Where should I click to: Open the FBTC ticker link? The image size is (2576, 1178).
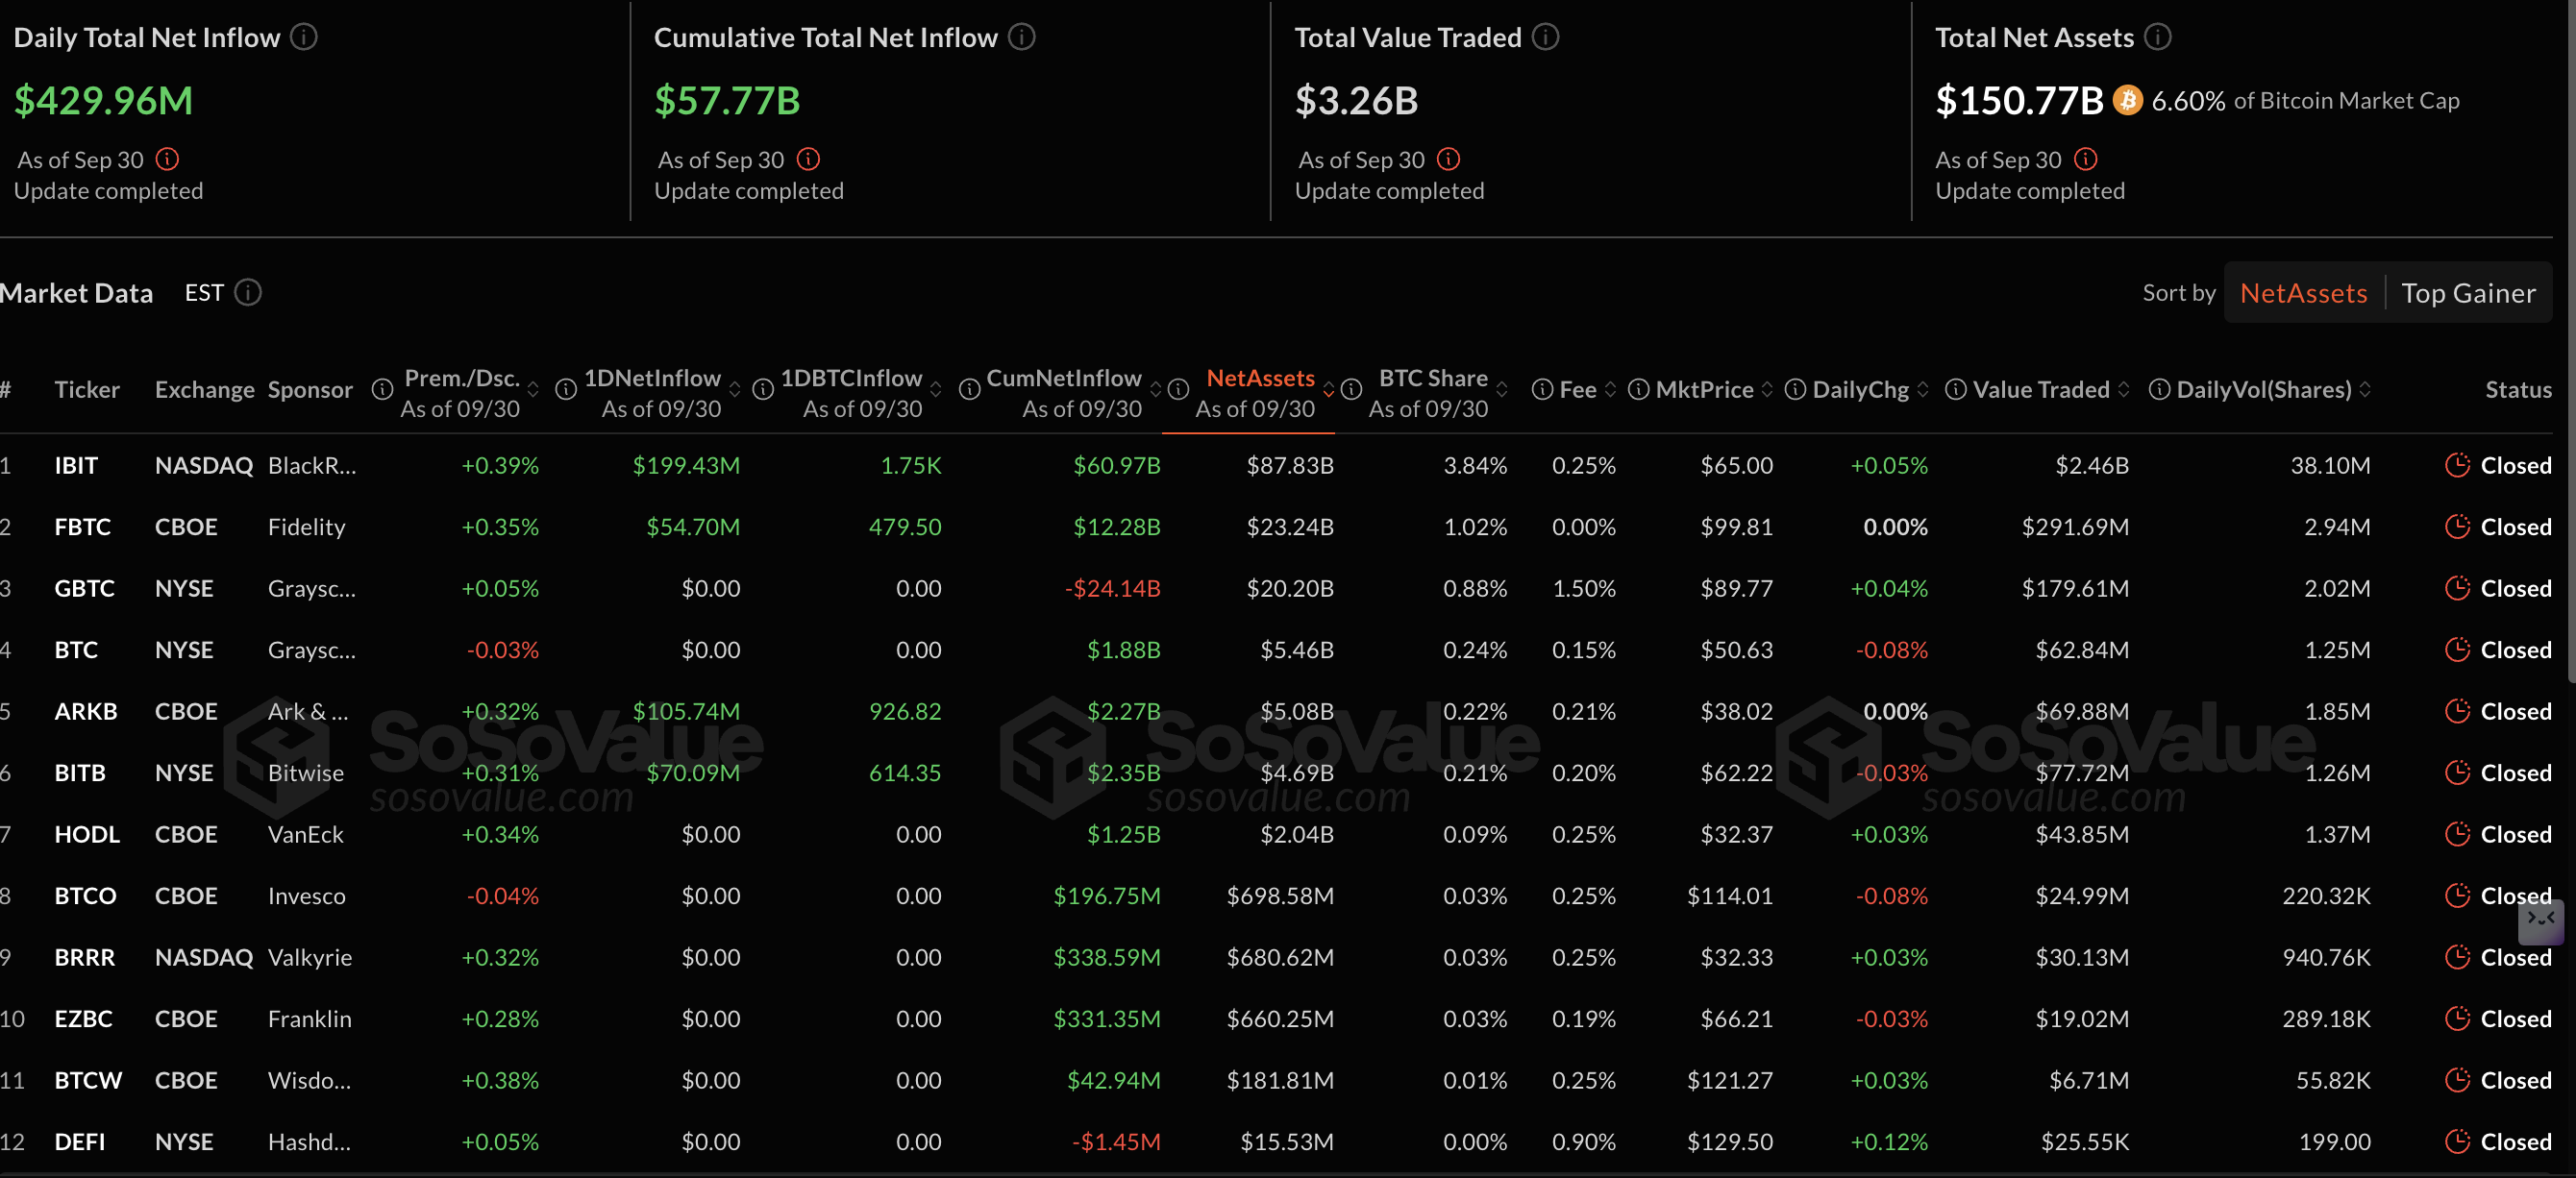[82, 527]
